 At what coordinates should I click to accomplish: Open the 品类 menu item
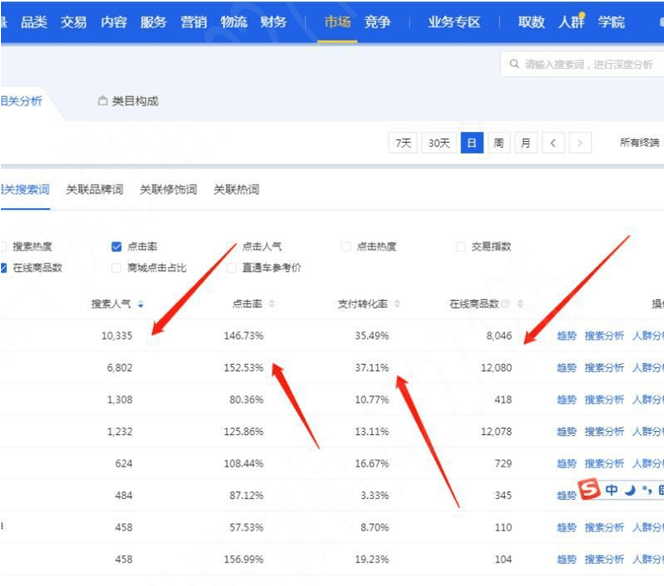click(x=34, y=22)
